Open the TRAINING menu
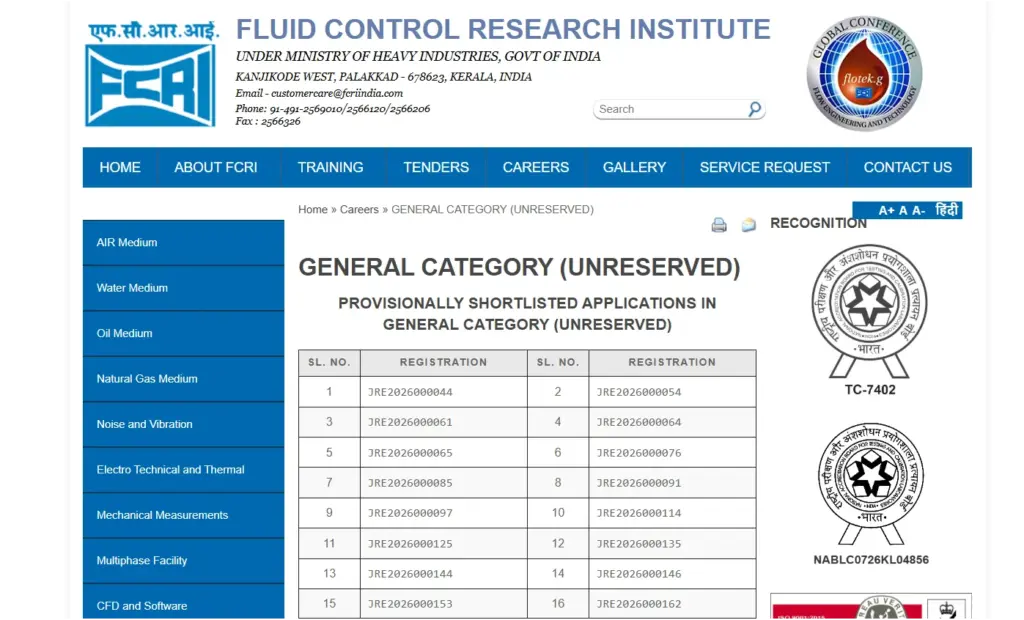This screenshot has height=620, width=1024. click(x=330, y=167)
